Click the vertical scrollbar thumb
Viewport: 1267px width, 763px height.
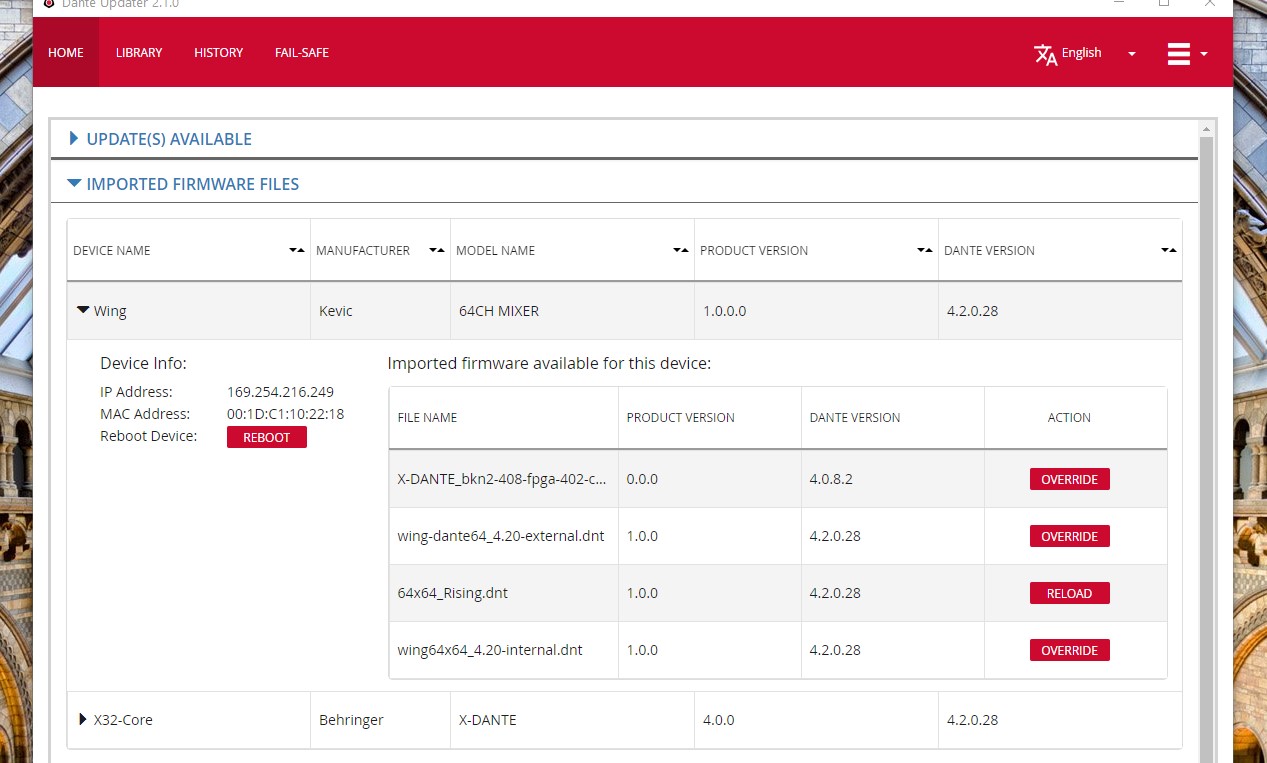[x=1206, y=450]
